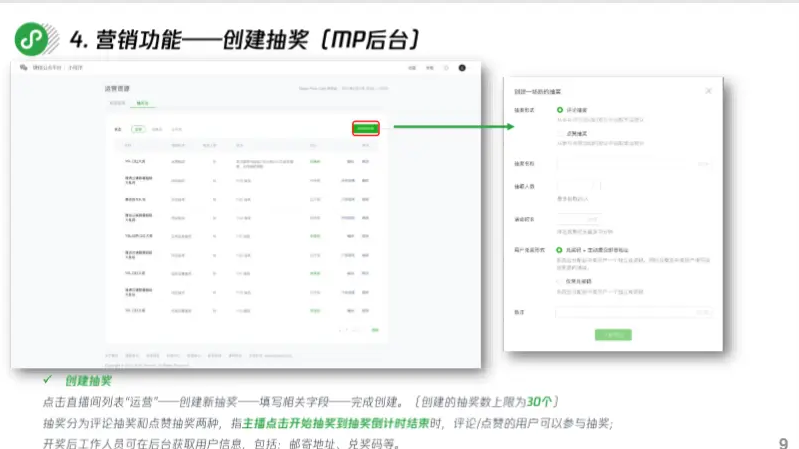Viewport: 799px width, 449px height.
Task: Click the green mini-program logo in slide header
Action: tap(32, 39)
